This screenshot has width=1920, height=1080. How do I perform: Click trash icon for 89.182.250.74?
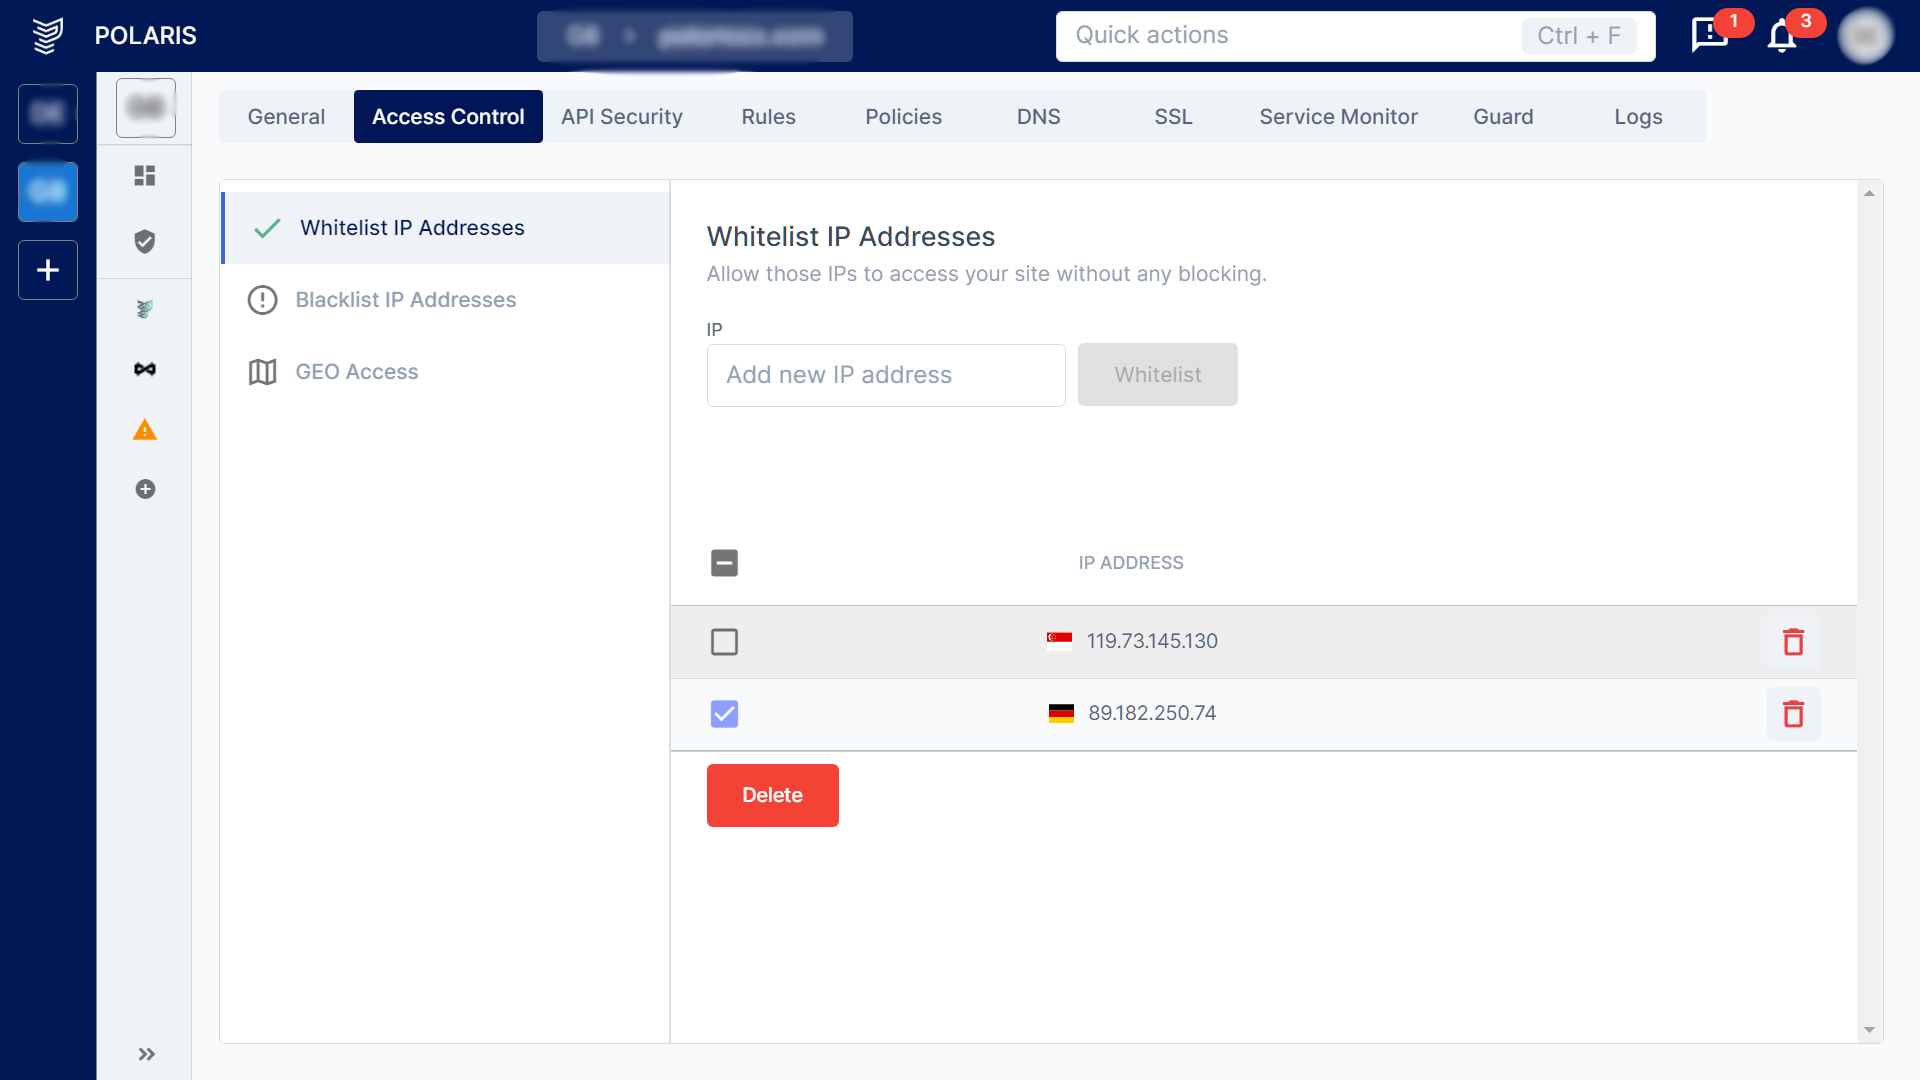(1793, 714)
